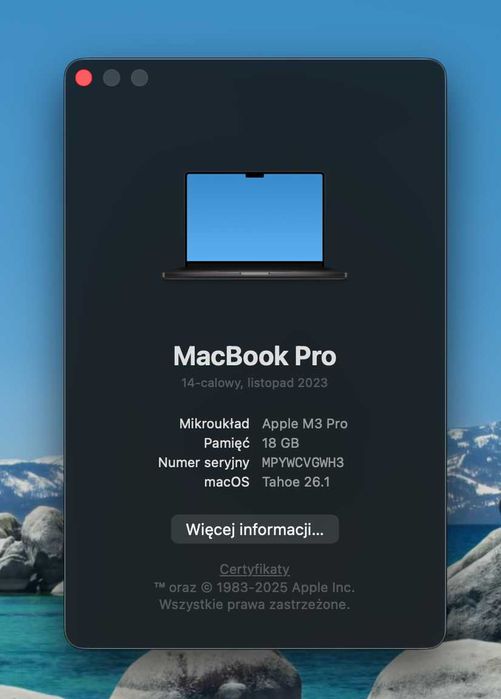This screenshot has width=501, height=699.
Task: Open the Certyfikaty link
Action: click(x=255, y=569)
